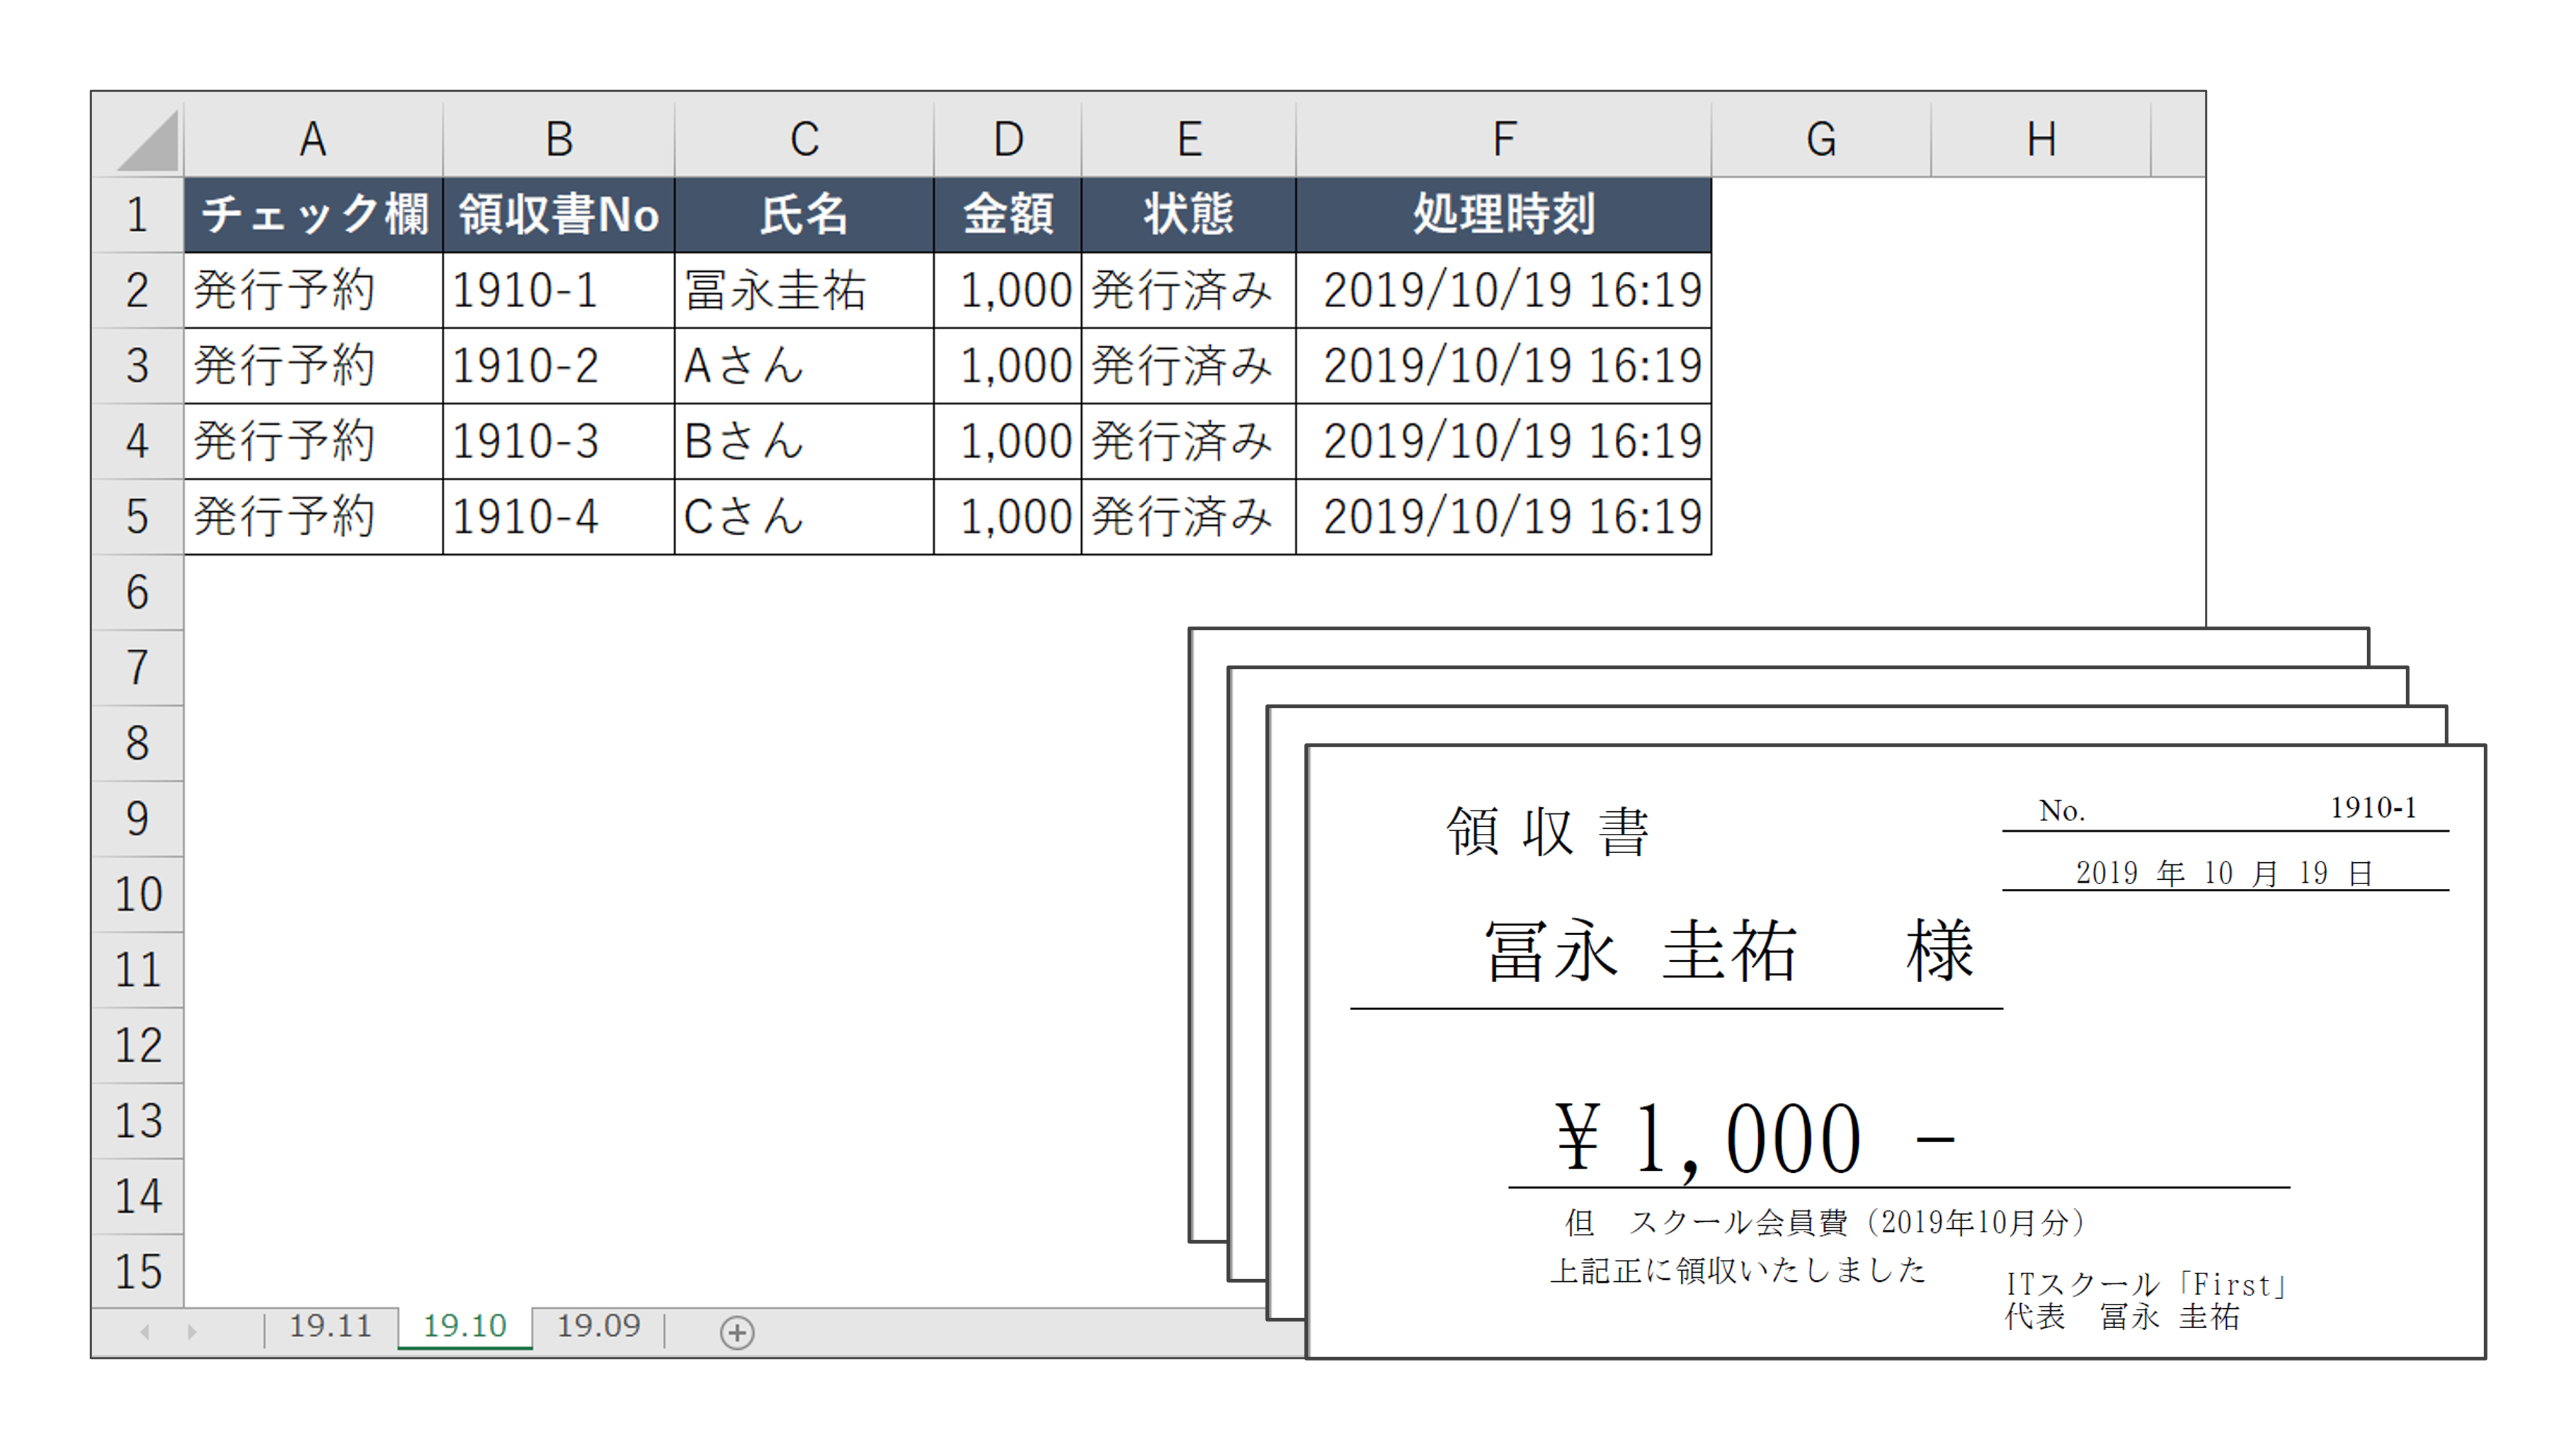Image resolution: width=2576 pixels, height=1449 pixels.
Task: Select the cell containing 1910-2
Action: (x=559, y=366)
